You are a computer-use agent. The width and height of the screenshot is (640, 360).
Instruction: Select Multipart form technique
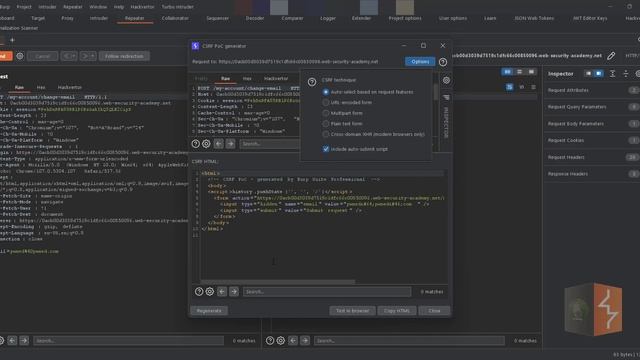[326, 113]
